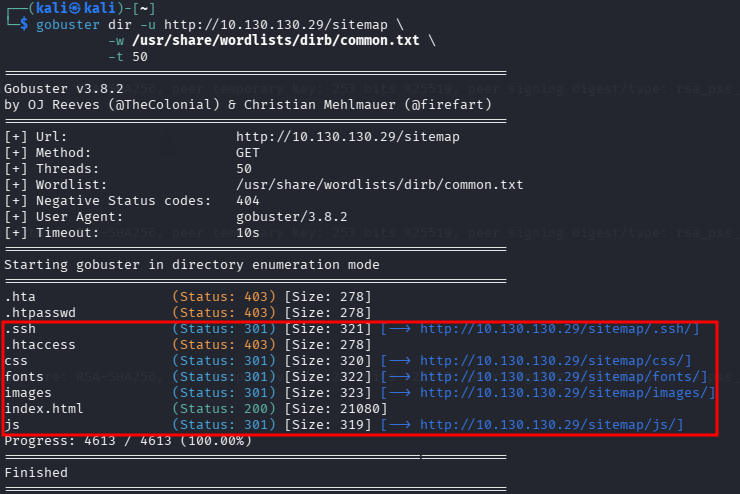Click the 'Status: 301' of the .ssh row
Viewport: 740px width, 494px height.
click(x=224, y=329)
